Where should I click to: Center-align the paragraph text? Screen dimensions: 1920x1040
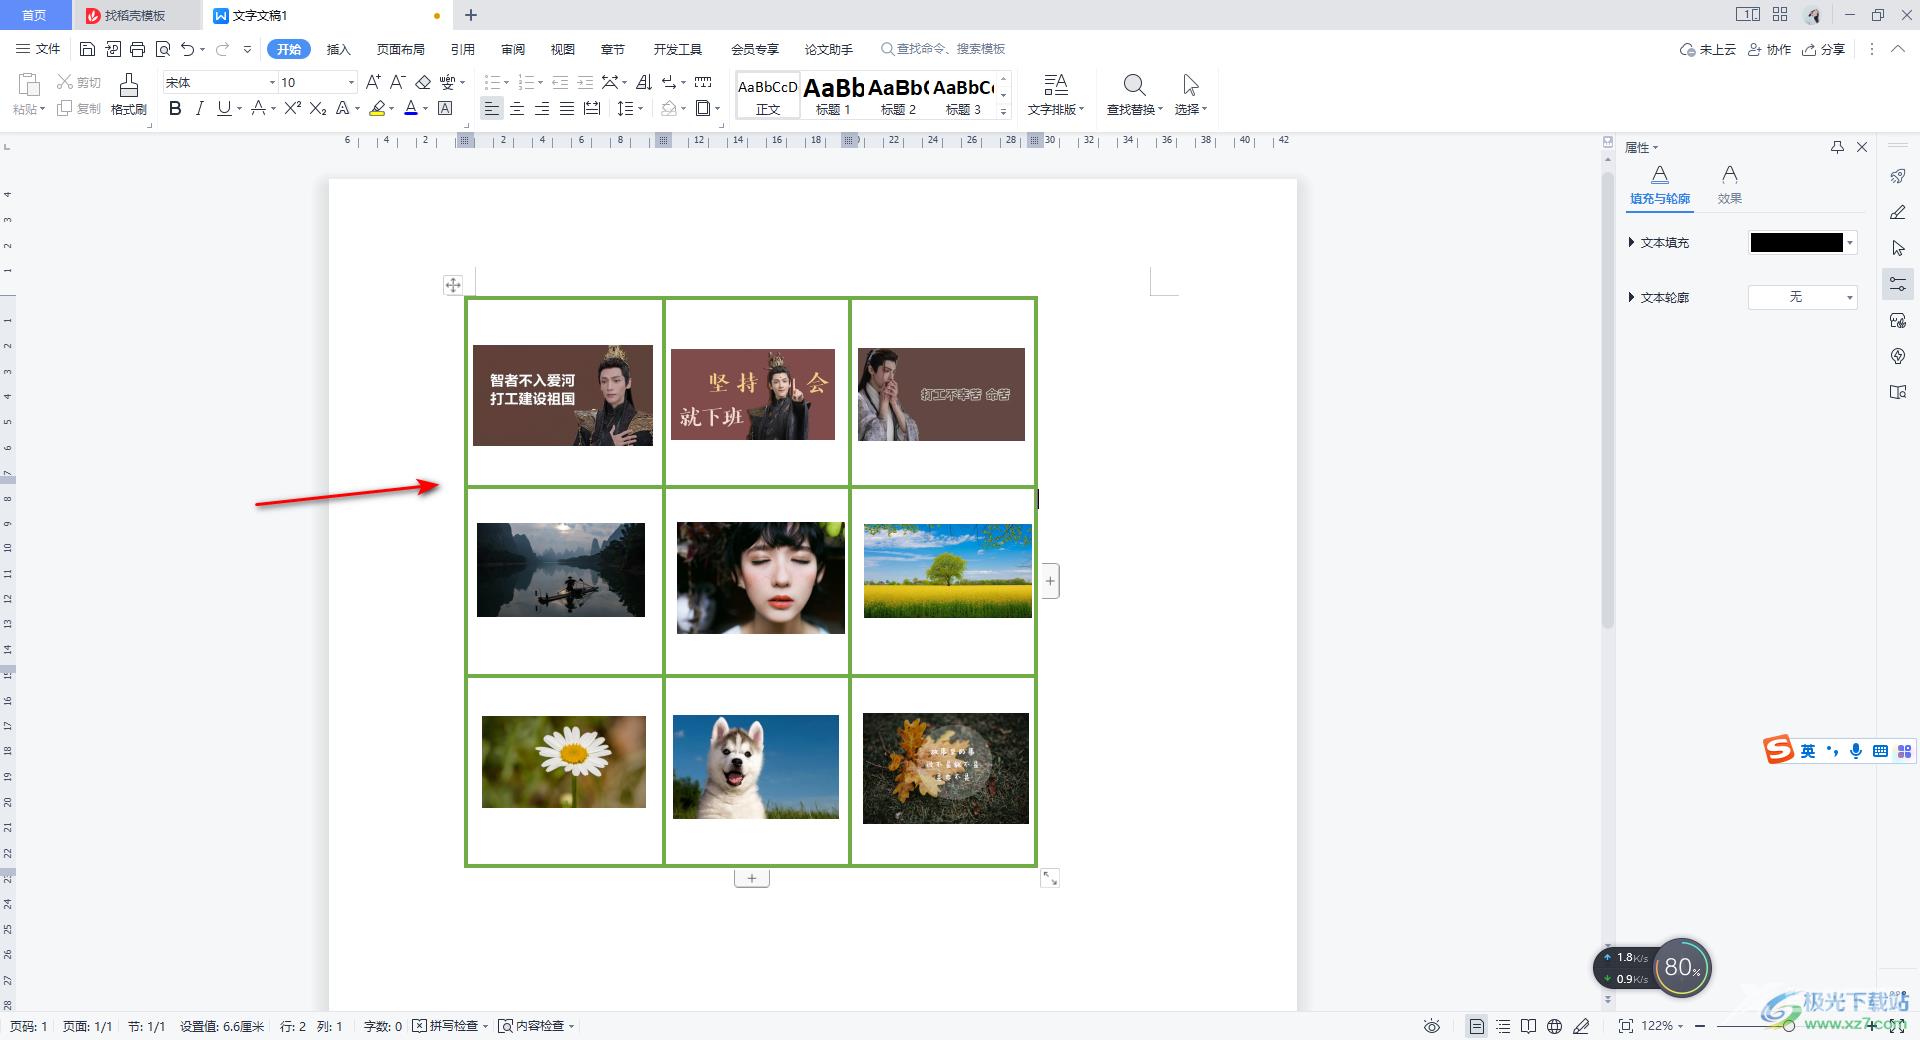[x=517, y=108]
